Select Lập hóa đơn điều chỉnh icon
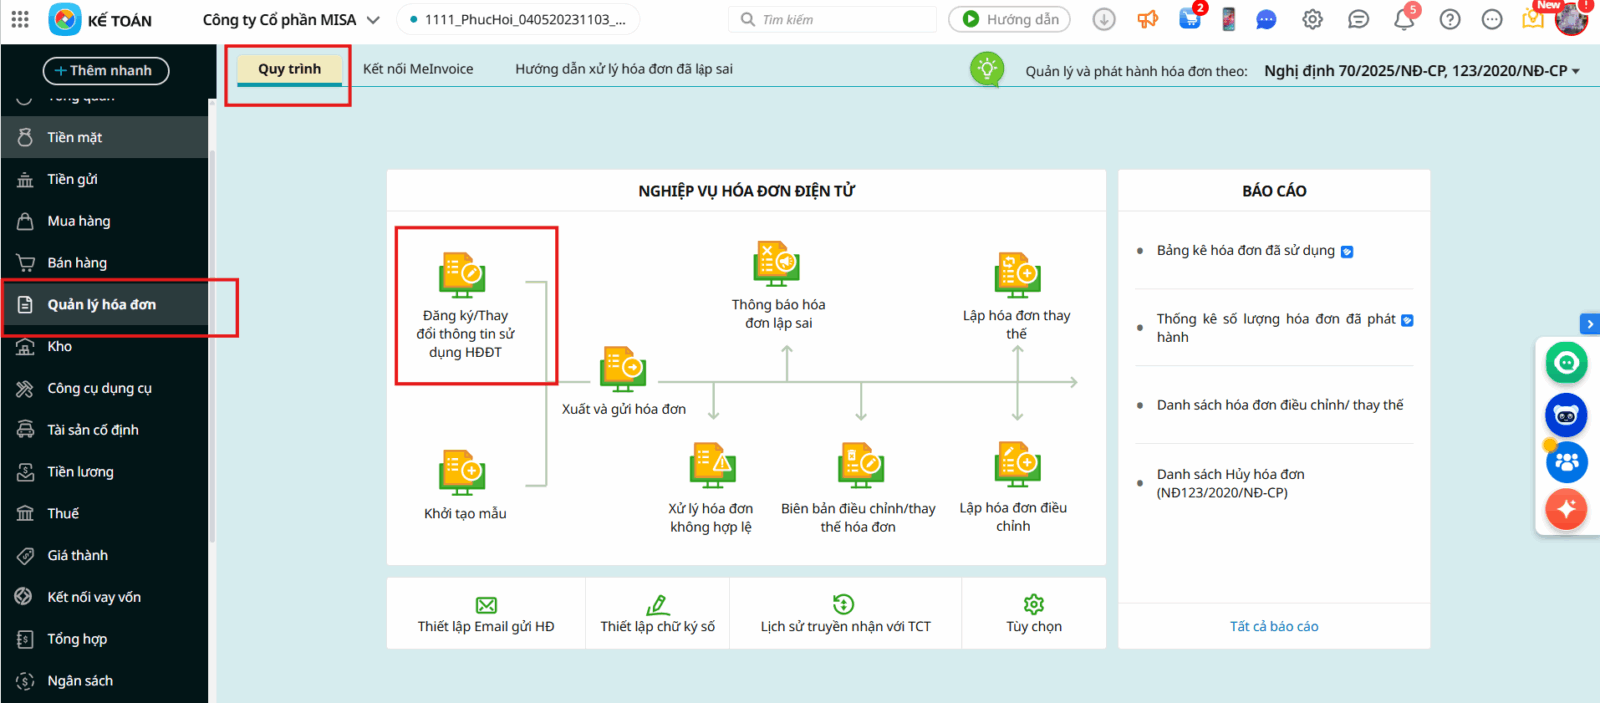The width and height of the screenshot is (1600, 703). point(1017,466)
